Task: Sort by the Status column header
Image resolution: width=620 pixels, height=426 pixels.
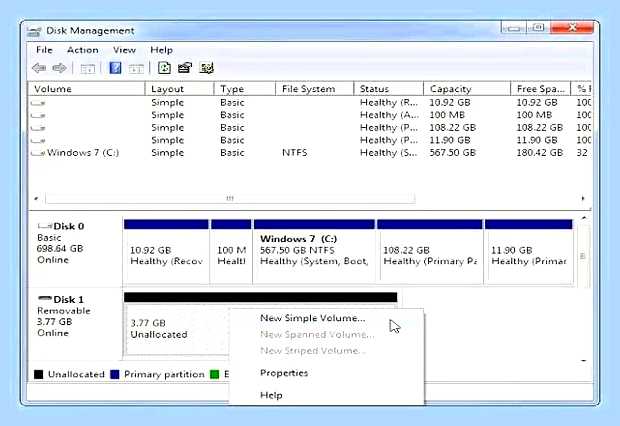Action: pyautogui.click(x=389, y=89)
